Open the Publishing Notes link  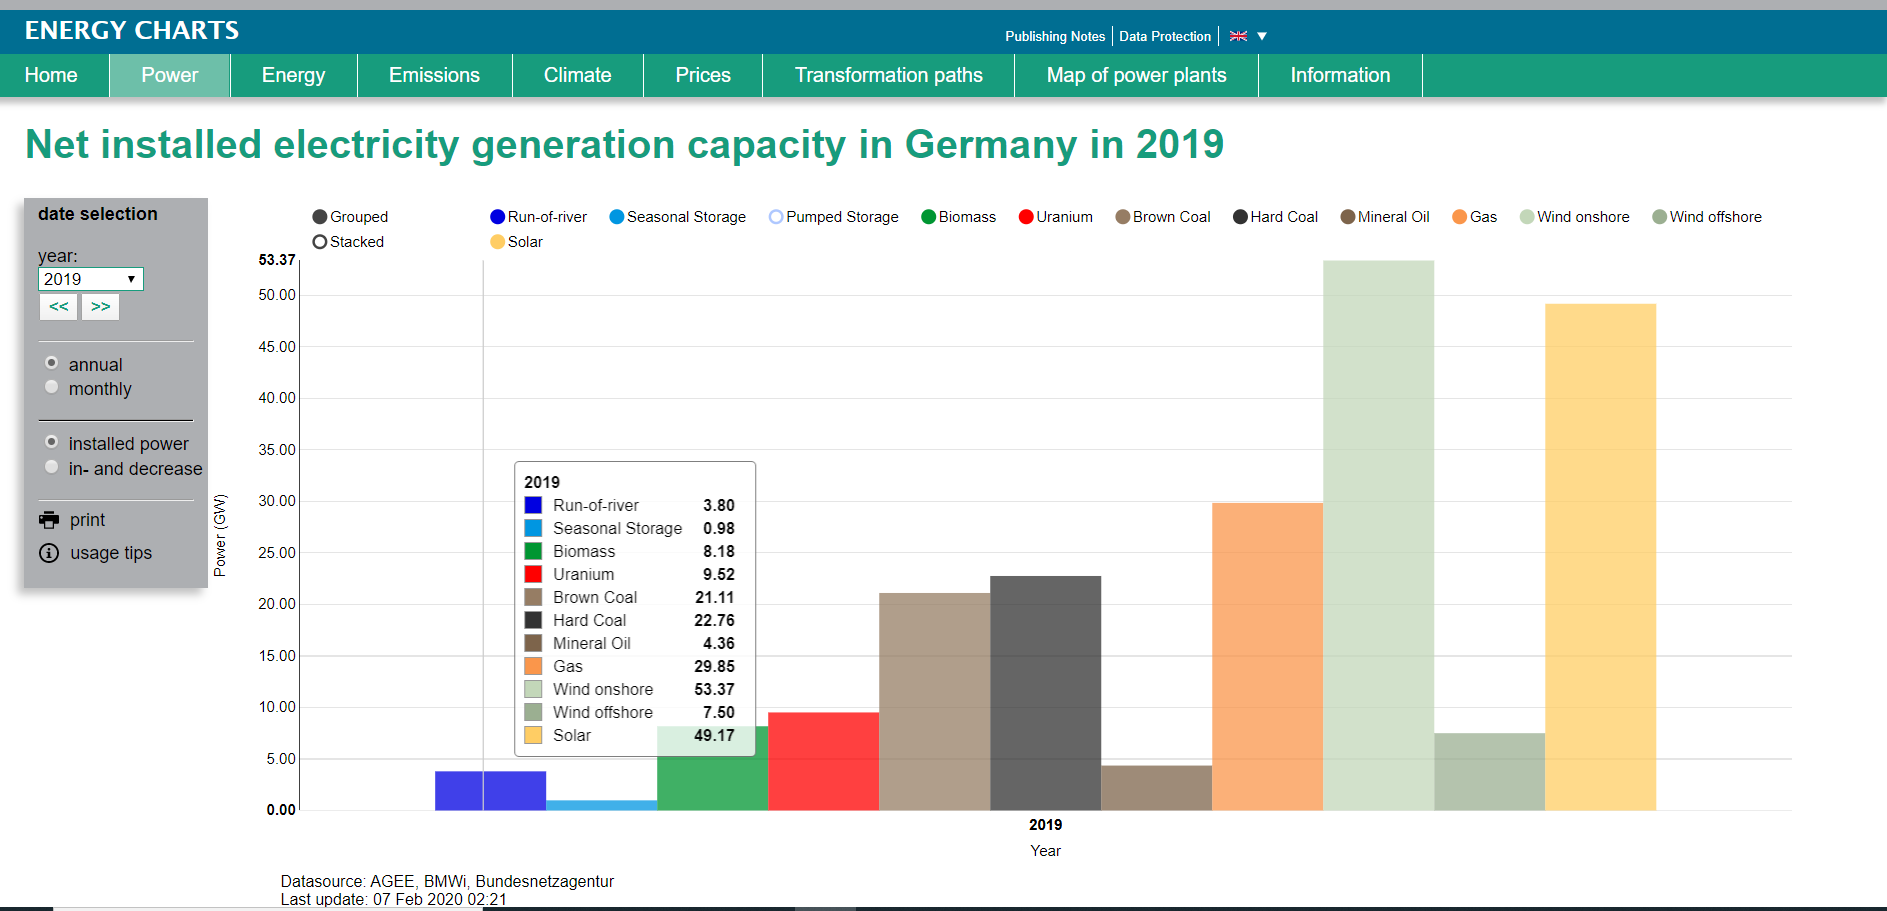(x=1055, y=36)
